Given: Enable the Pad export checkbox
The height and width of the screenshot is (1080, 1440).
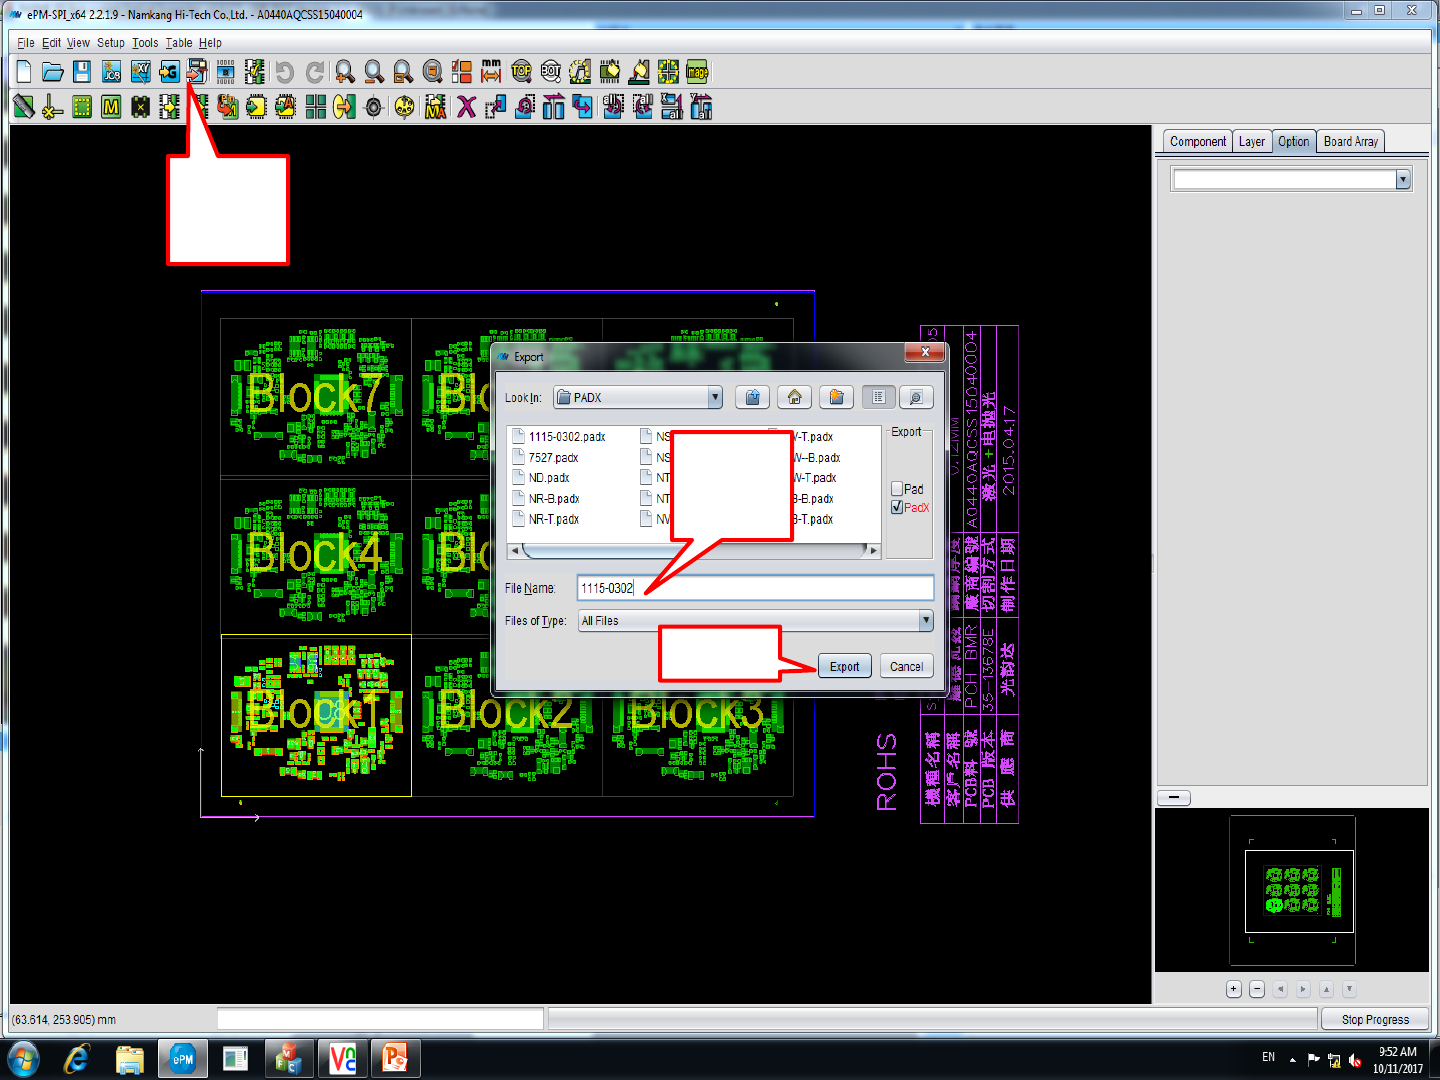Looking at the screenshot, I should click(897, 489).
